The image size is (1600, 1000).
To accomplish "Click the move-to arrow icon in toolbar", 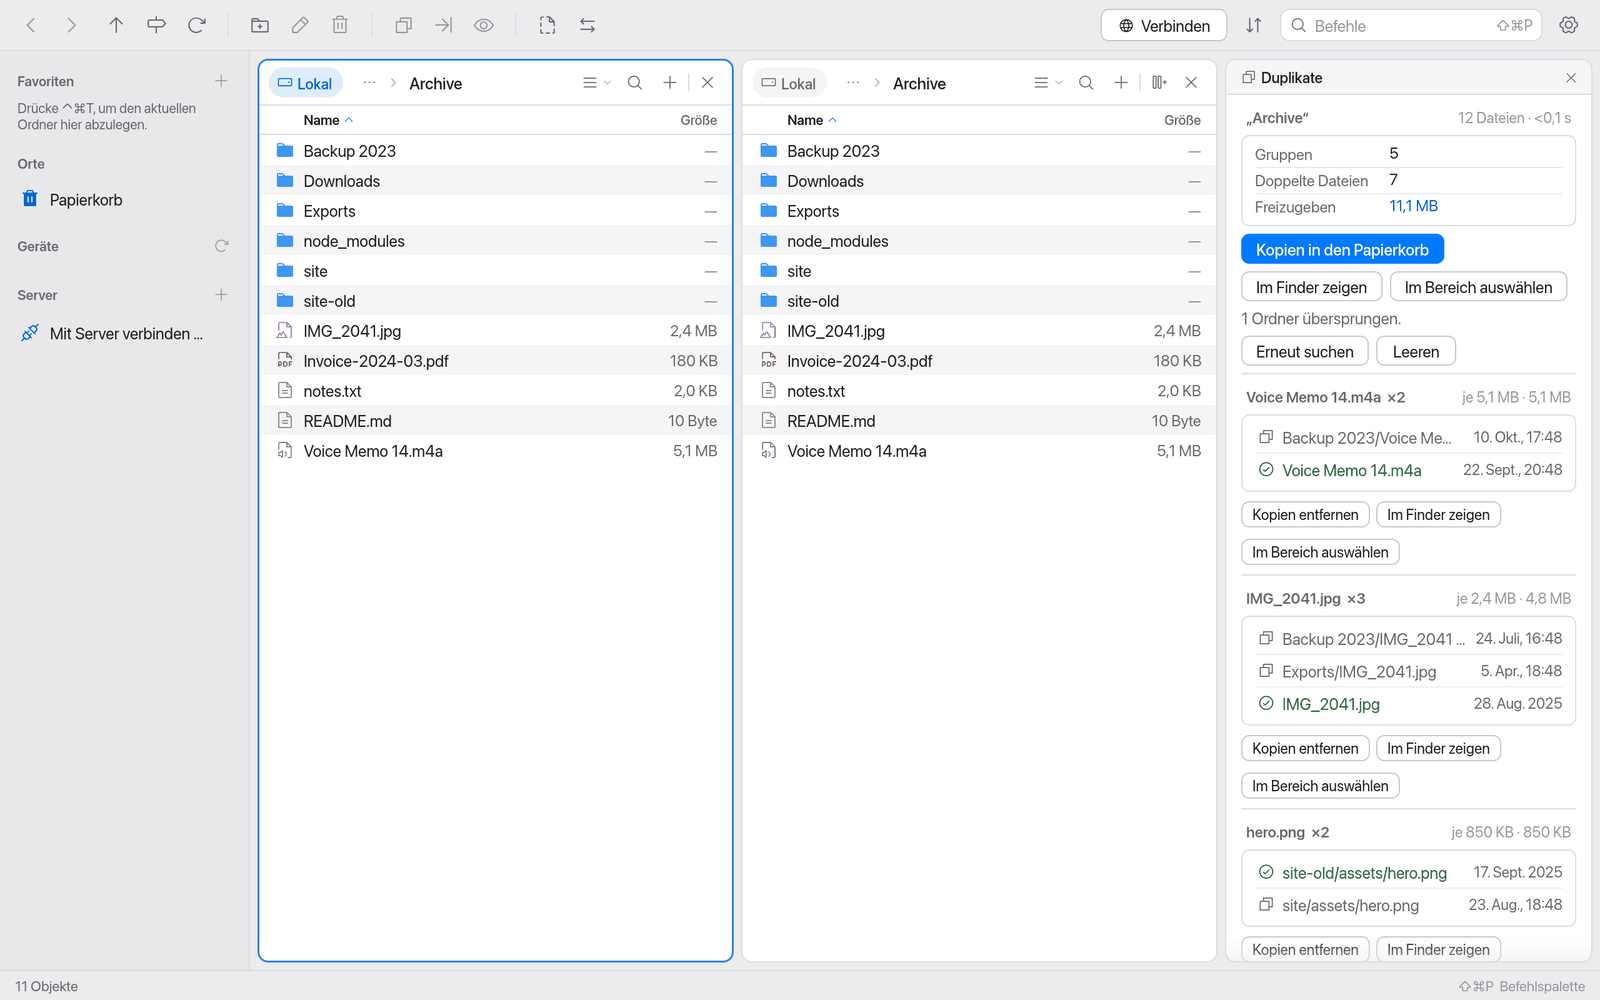I will (444, 25).
